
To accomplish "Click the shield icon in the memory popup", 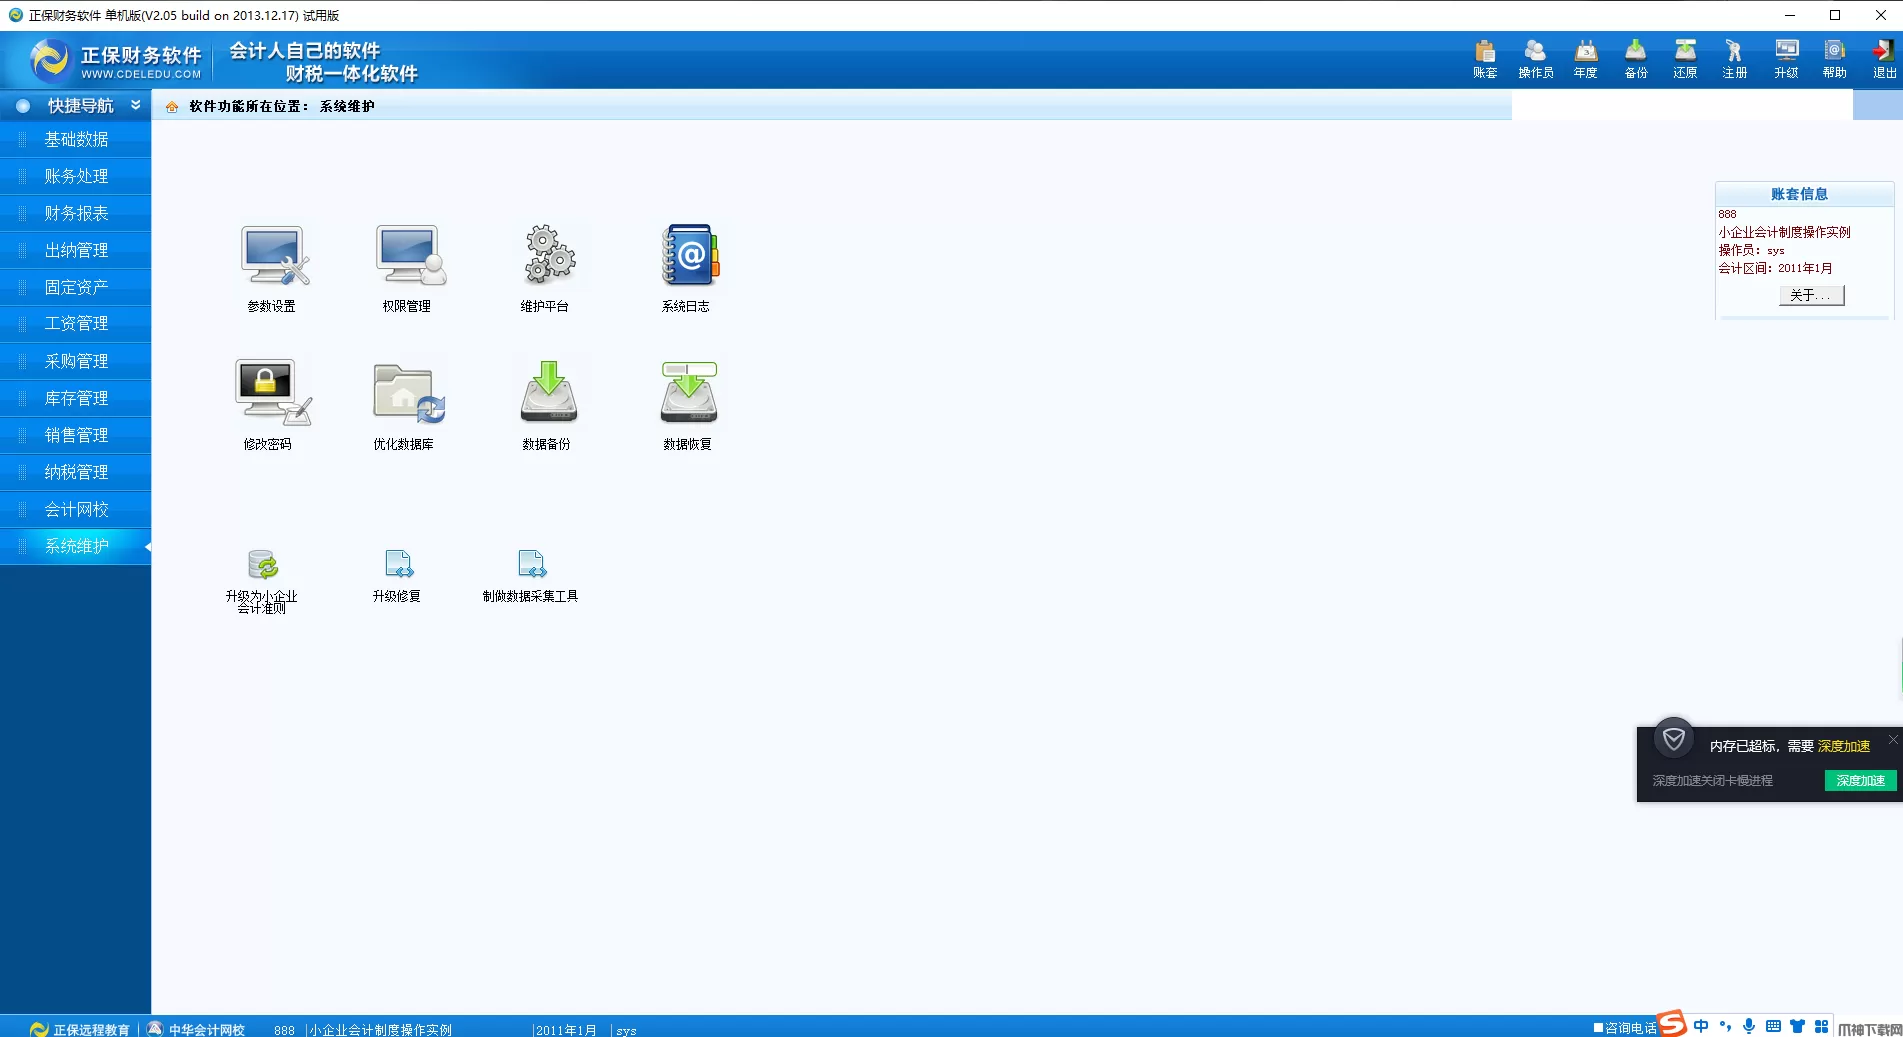I will click(1674, 740).
